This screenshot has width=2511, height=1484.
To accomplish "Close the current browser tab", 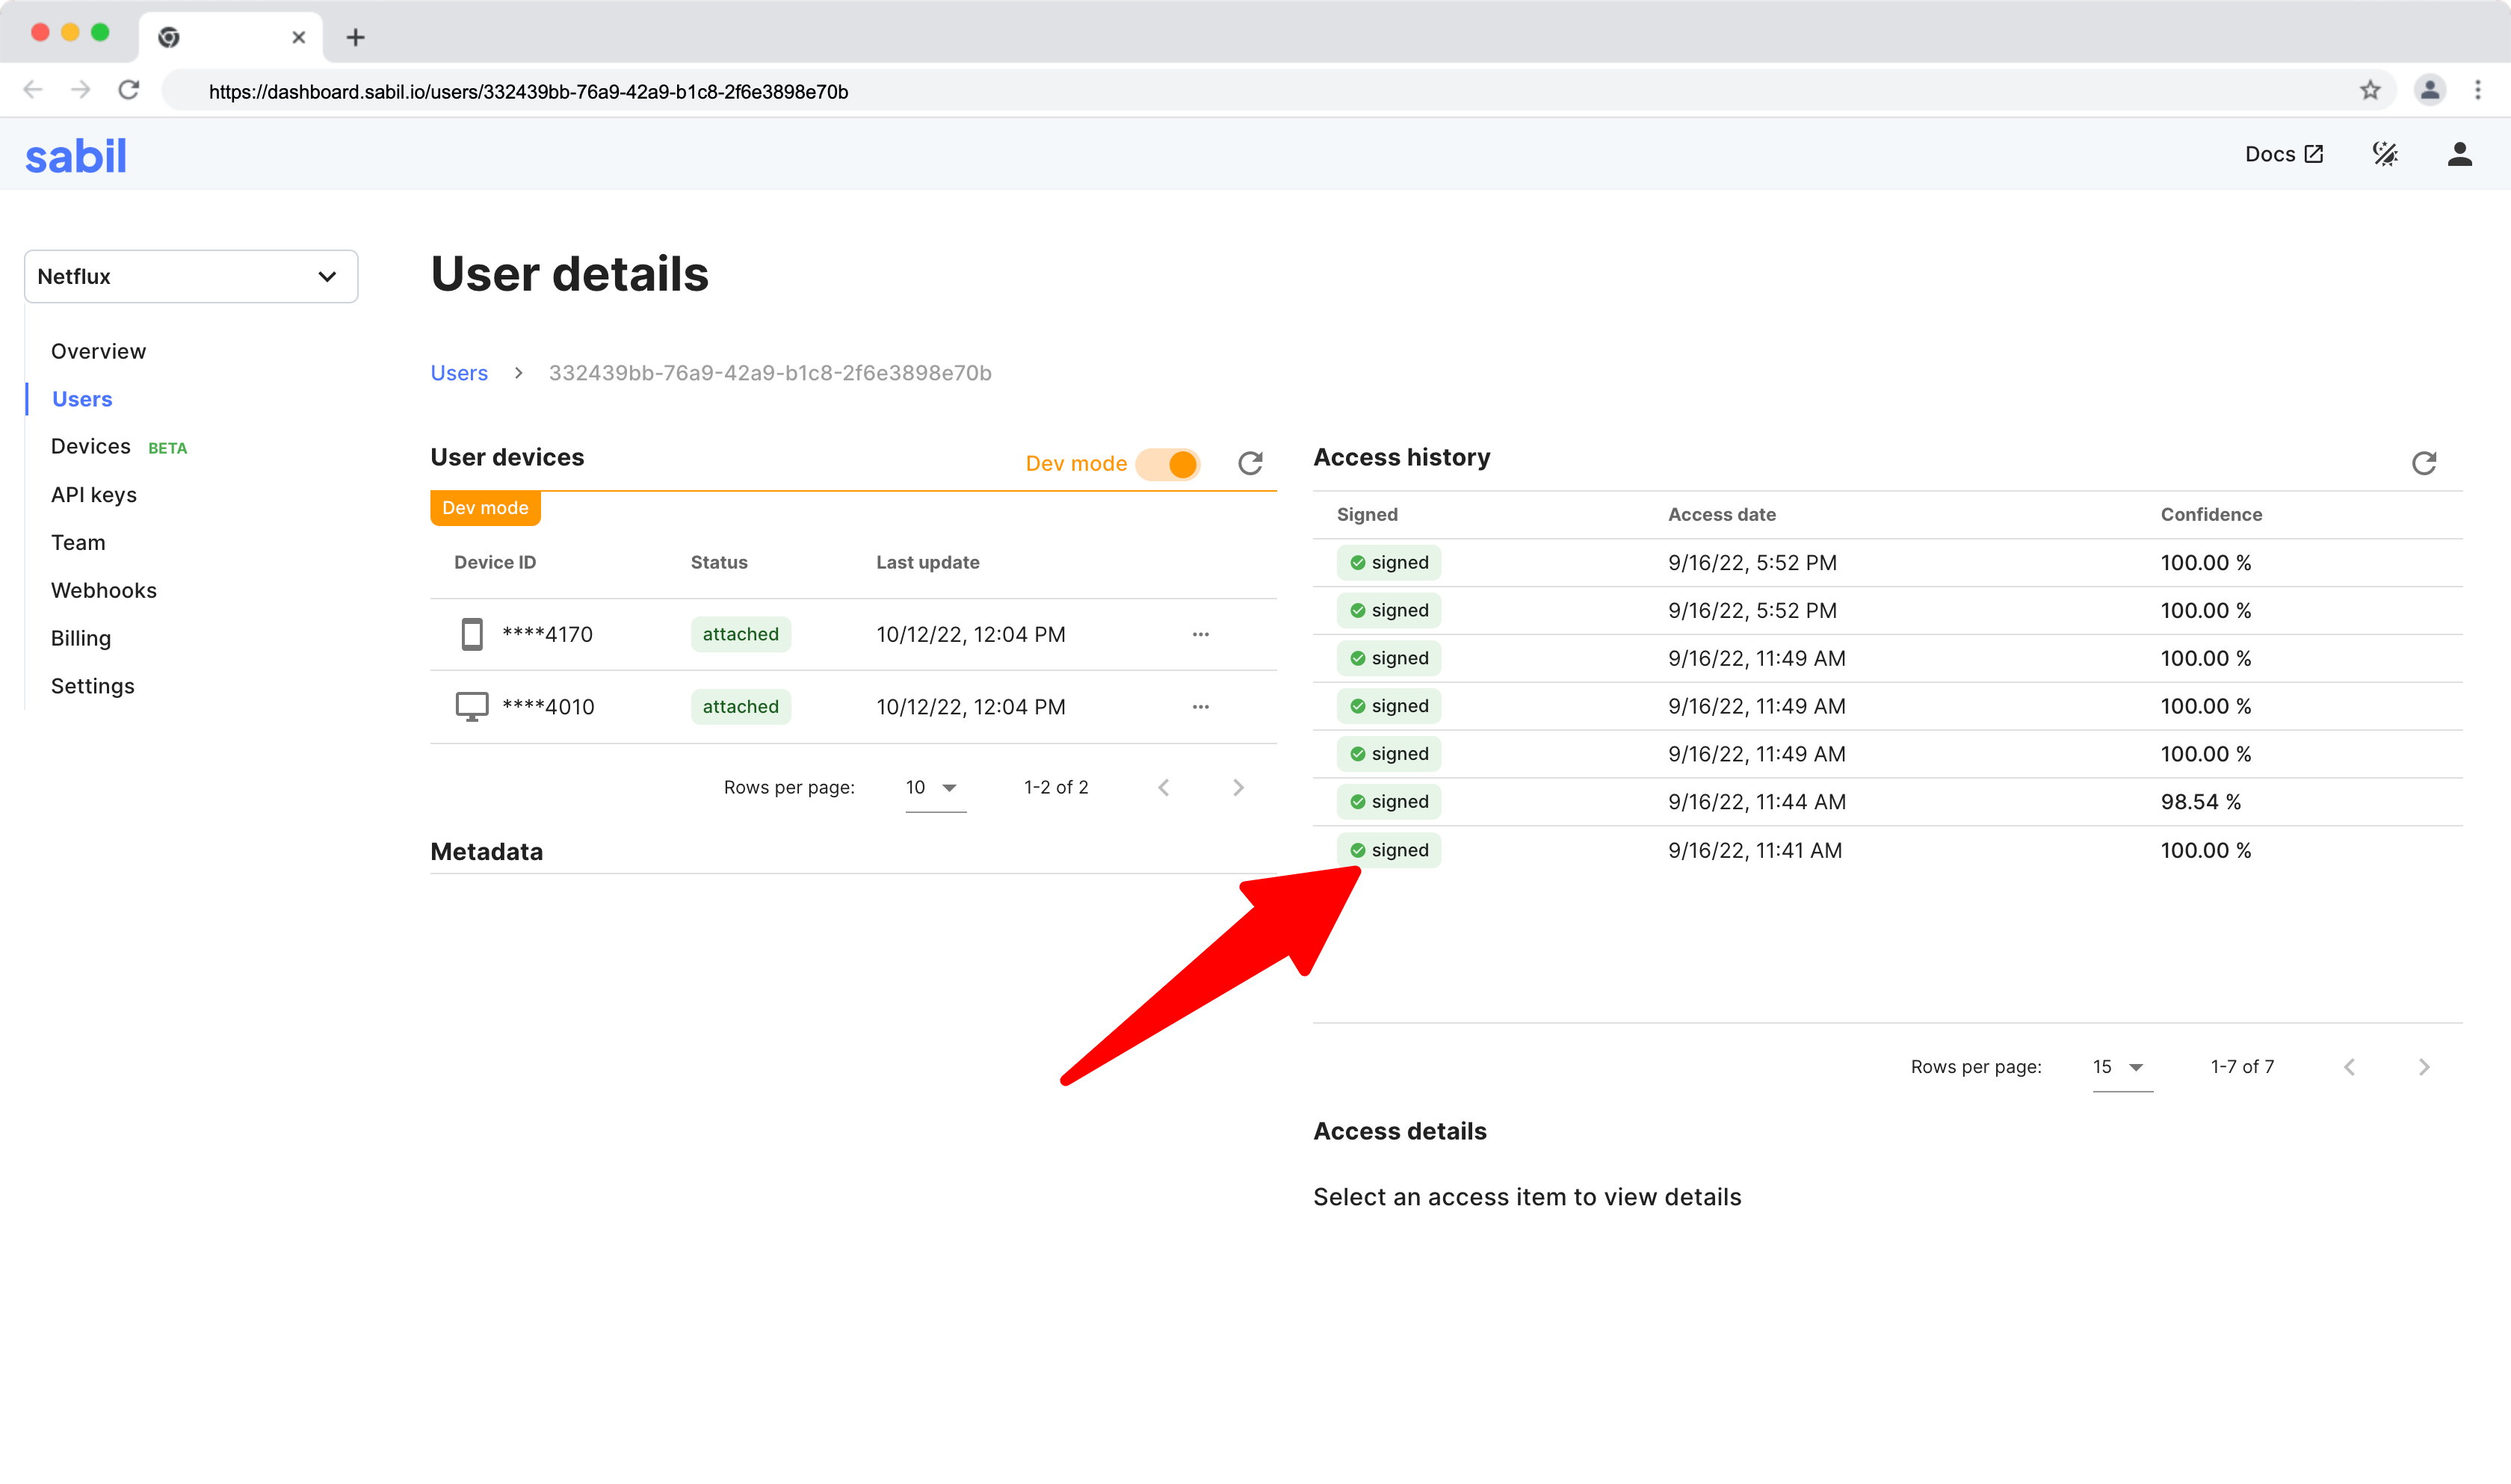I will click(298, 37).
